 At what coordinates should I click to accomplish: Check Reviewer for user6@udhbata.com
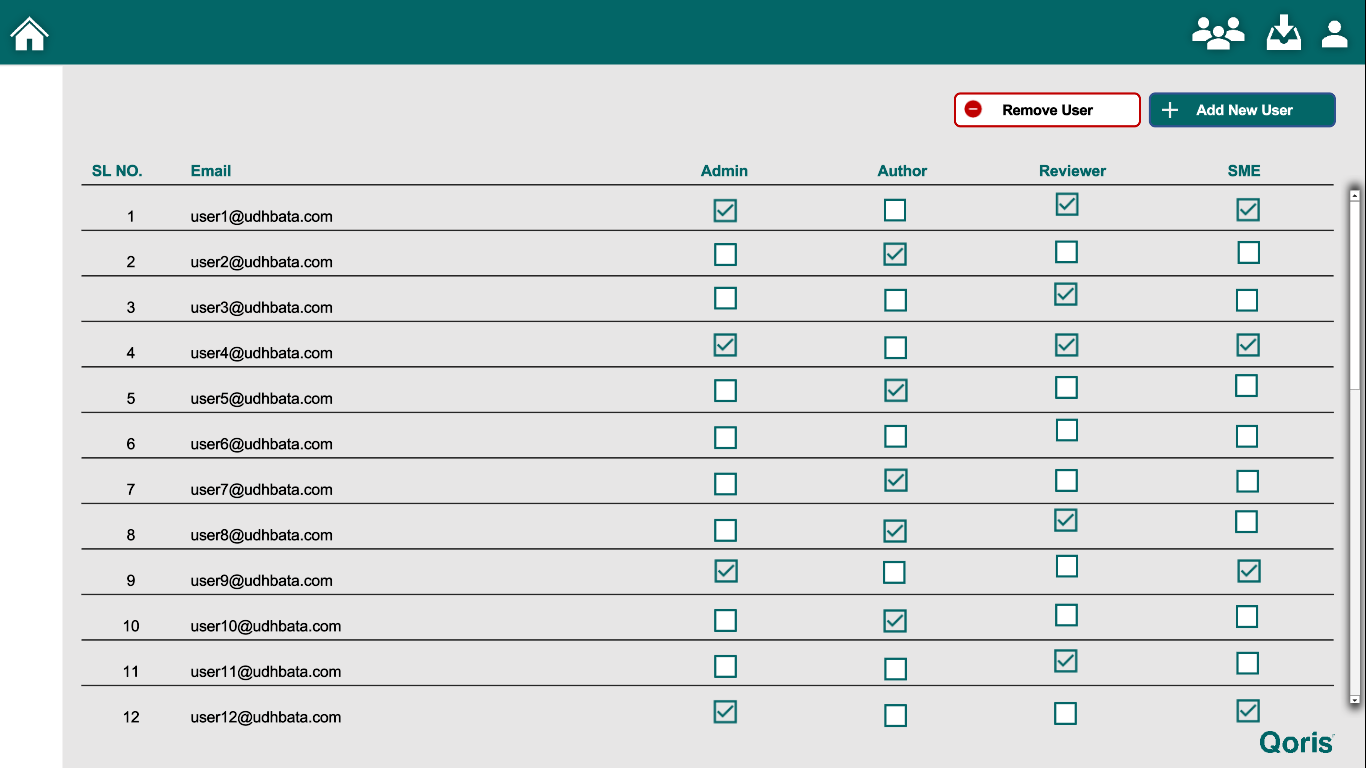point(1067,430)
